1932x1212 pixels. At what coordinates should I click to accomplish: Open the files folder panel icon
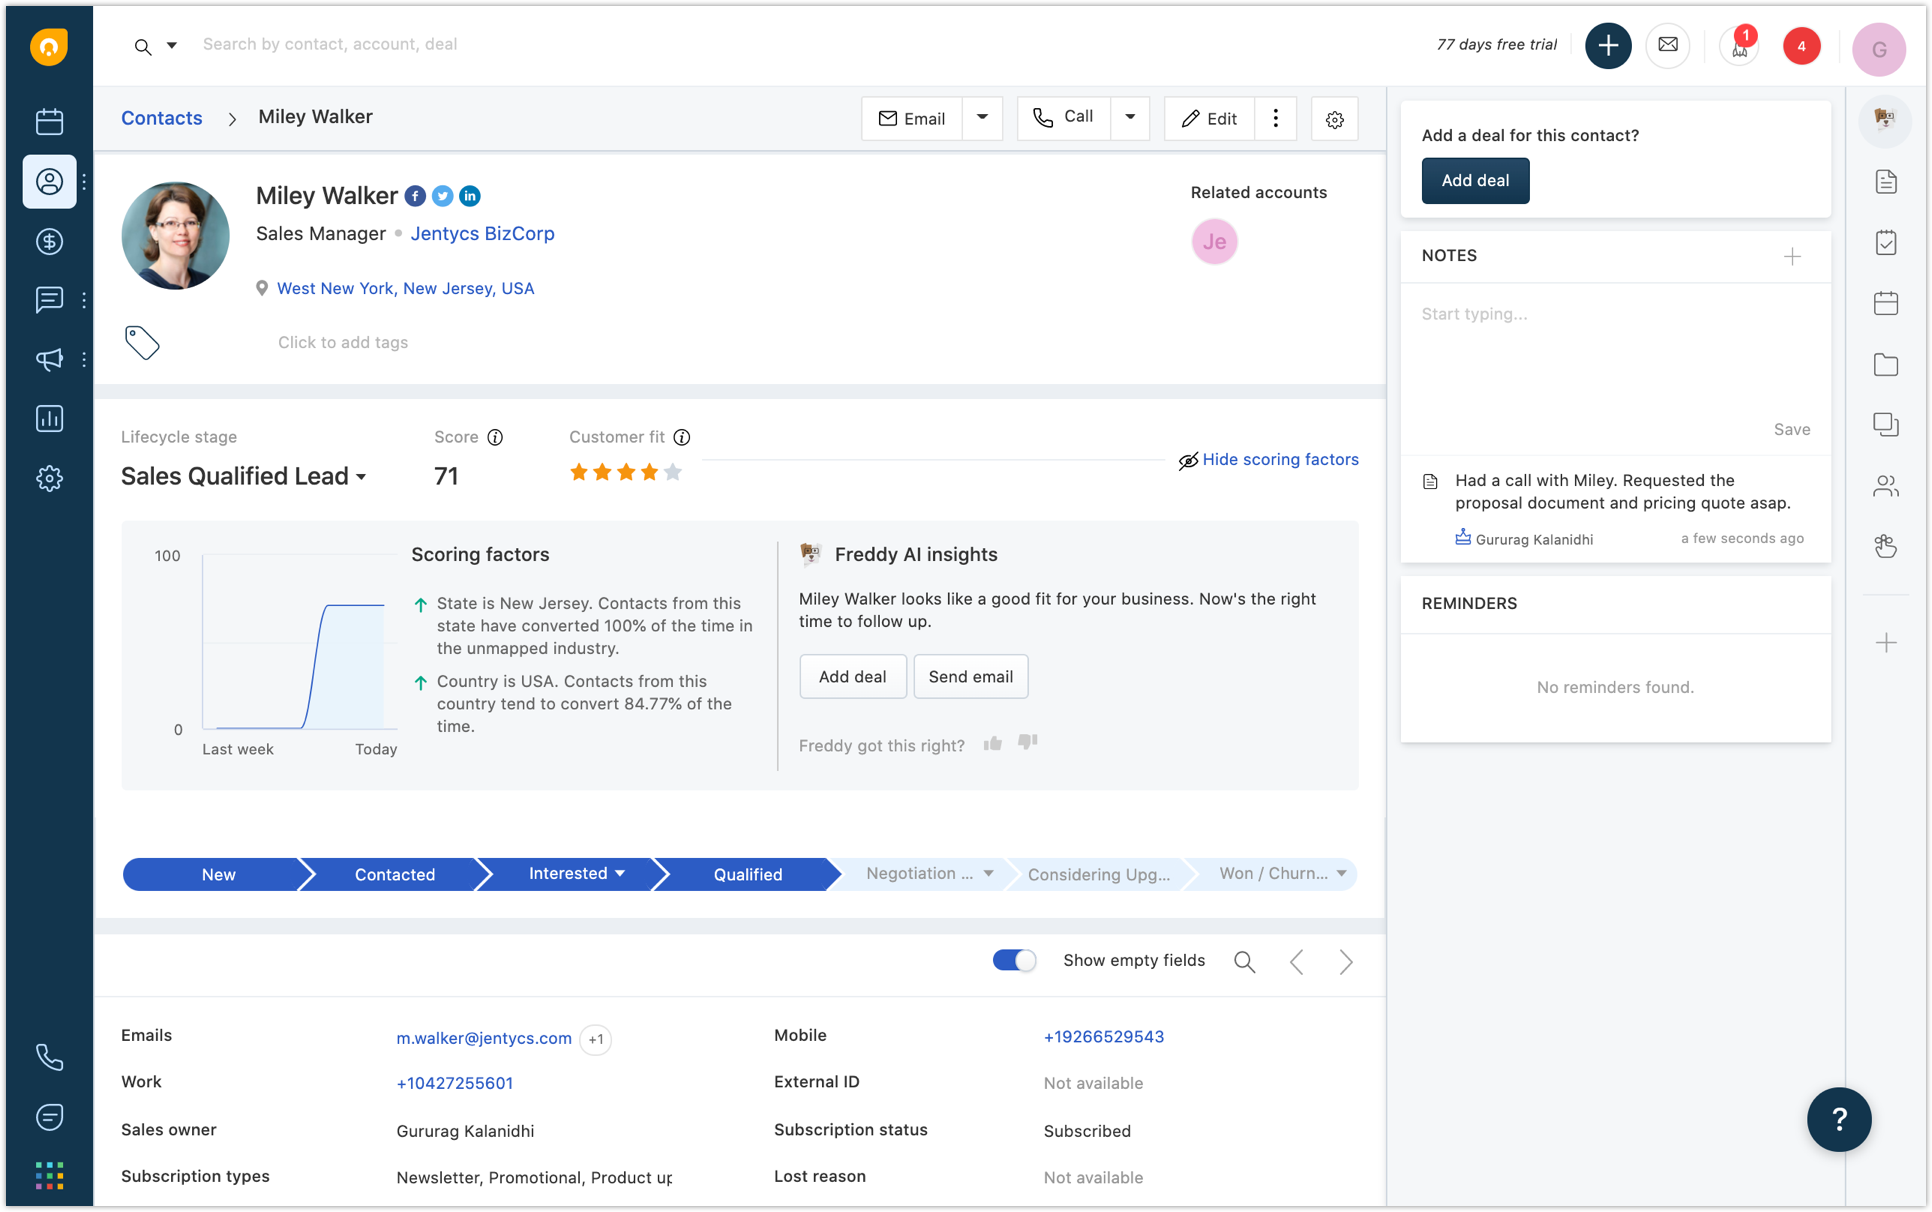(1886, 365)
